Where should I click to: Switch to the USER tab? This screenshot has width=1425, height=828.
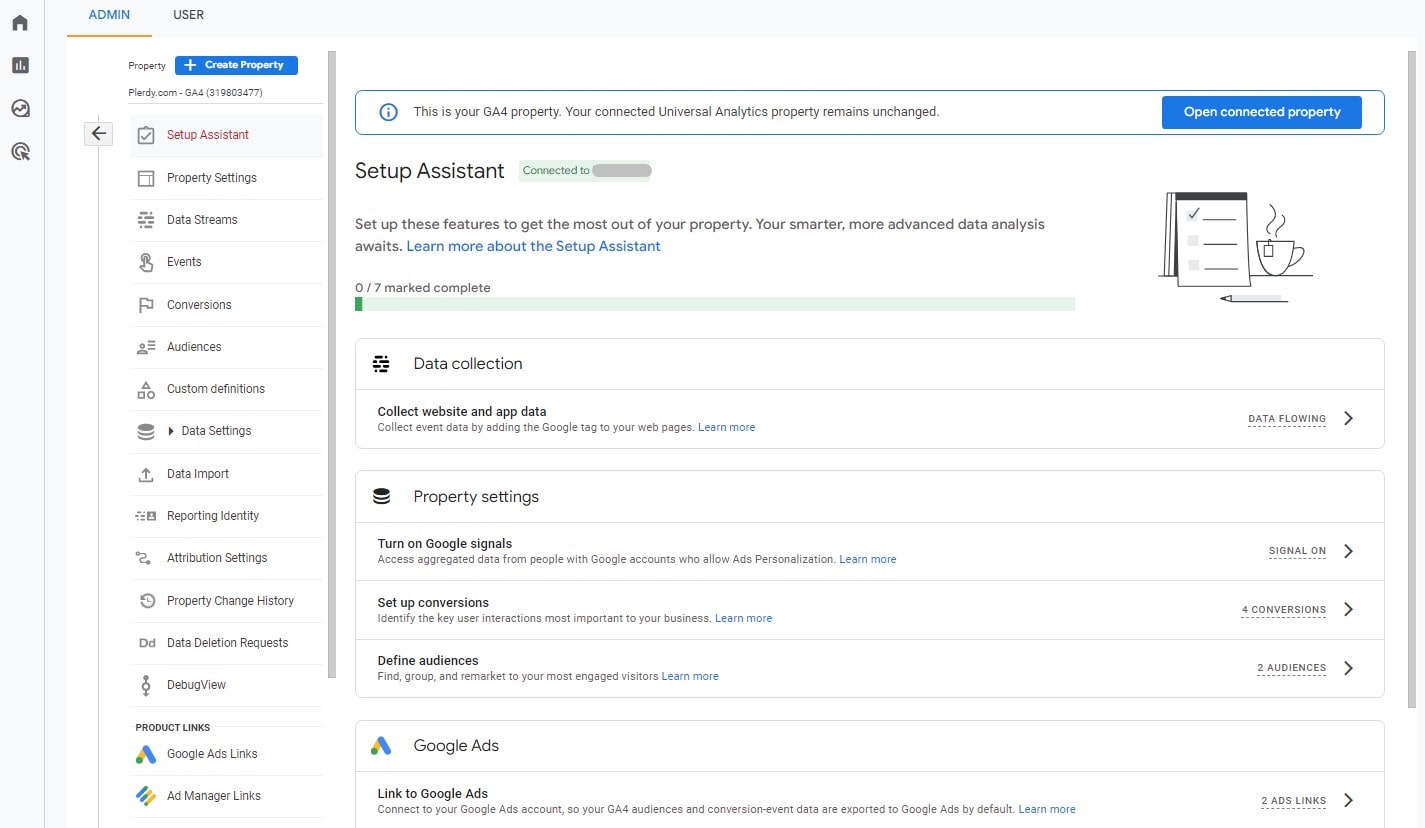(188, 15)
